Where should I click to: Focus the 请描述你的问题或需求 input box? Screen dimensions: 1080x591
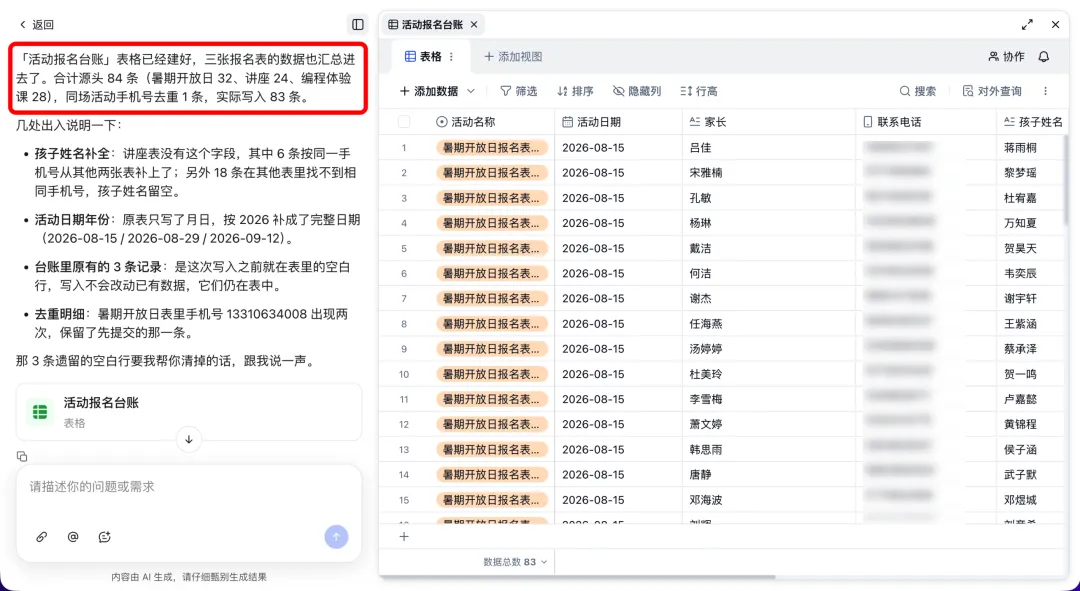189,487
